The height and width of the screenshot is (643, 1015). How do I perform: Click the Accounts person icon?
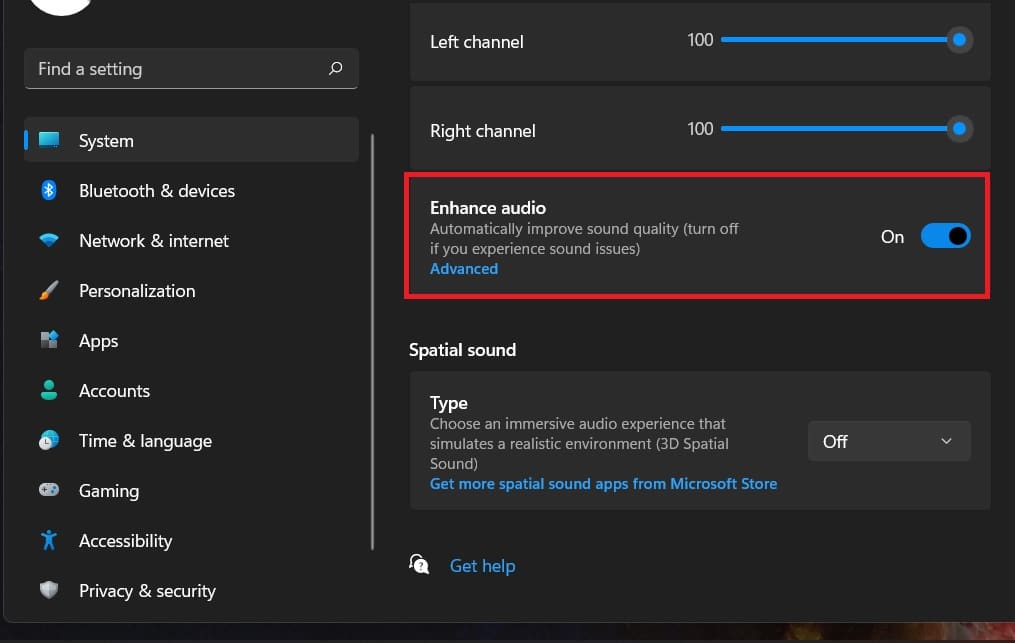pyautogui.click(x=49, y=390)
